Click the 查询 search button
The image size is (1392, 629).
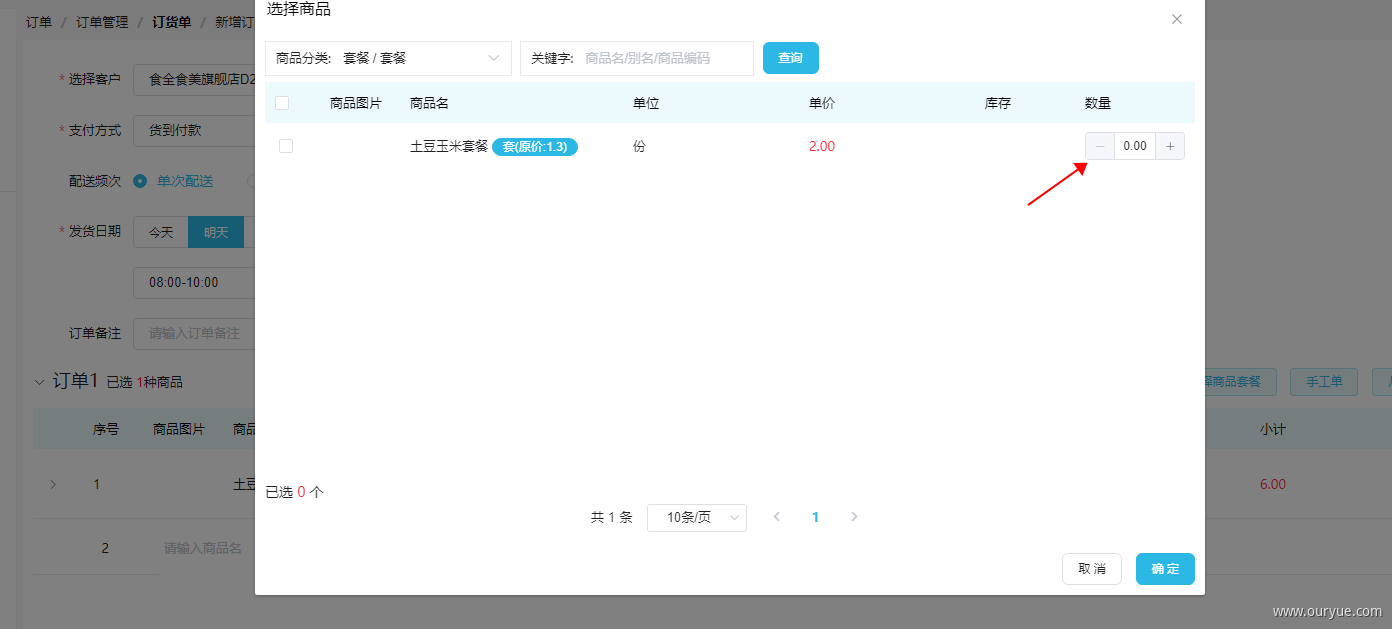(791, 58)
